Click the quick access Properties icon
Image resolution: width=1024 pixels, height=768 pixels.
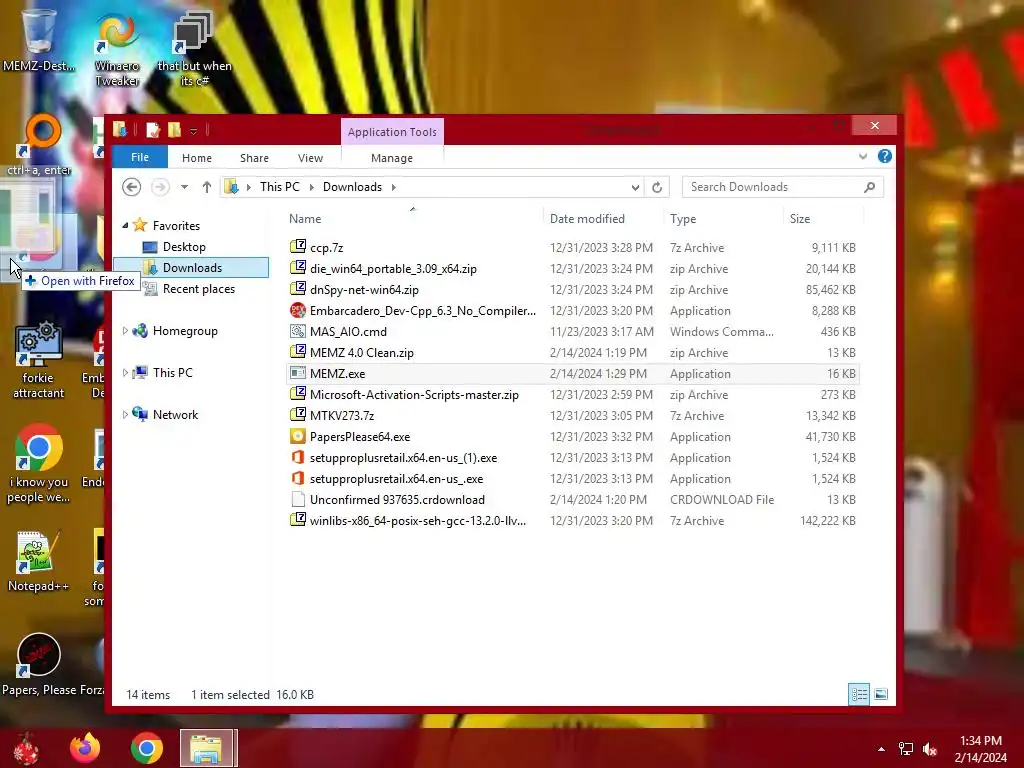153,130
